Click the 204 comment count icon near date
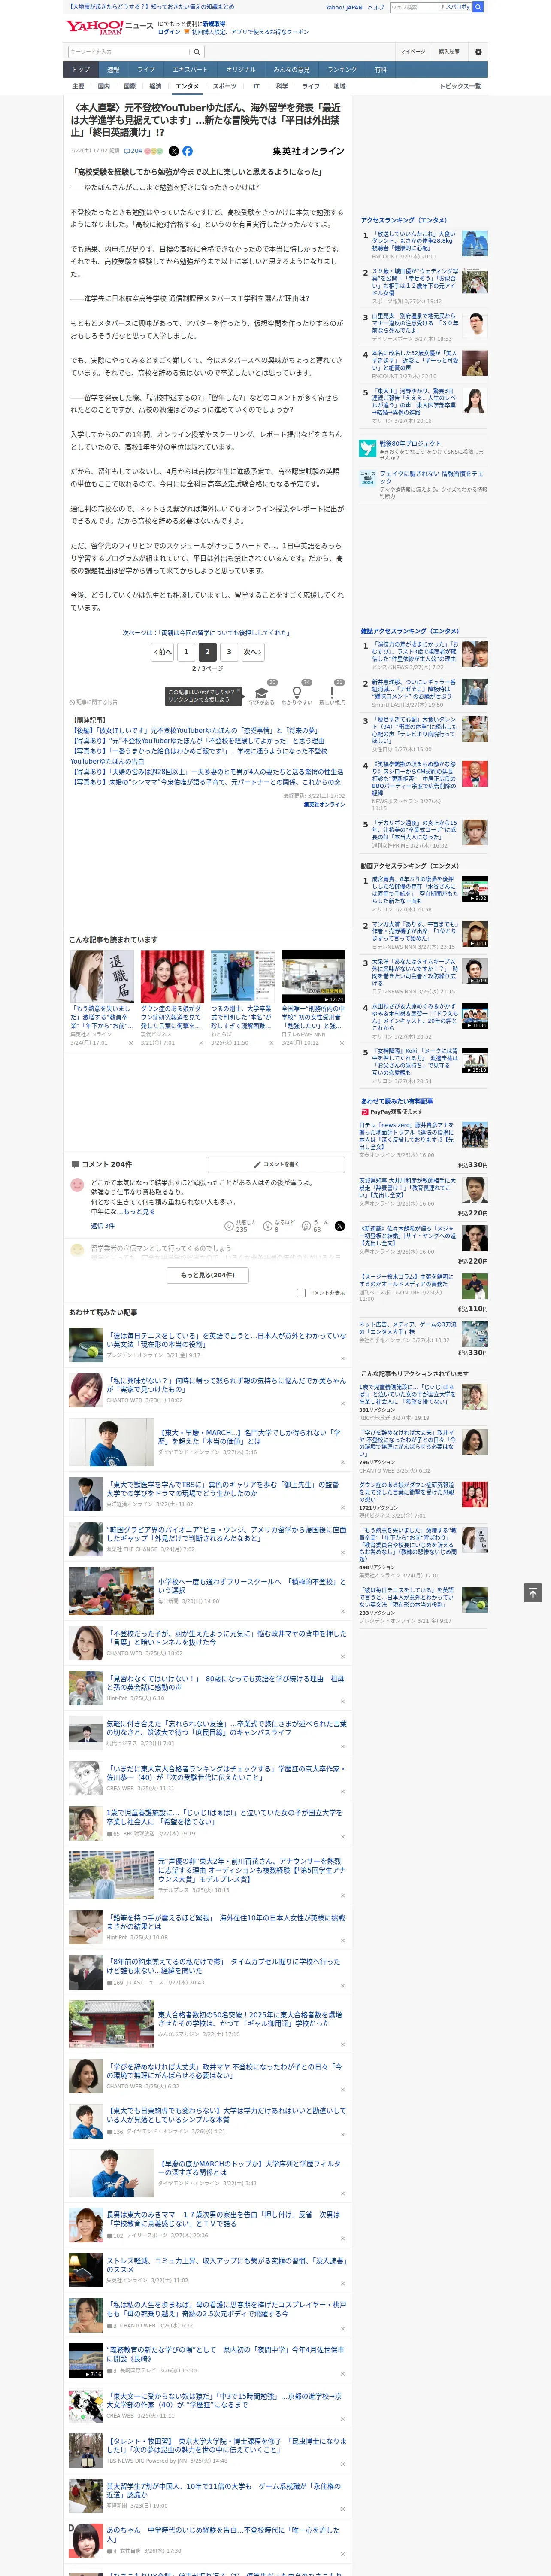The image size is (551, 2576). pyautogui.click(x=132, y=151)
